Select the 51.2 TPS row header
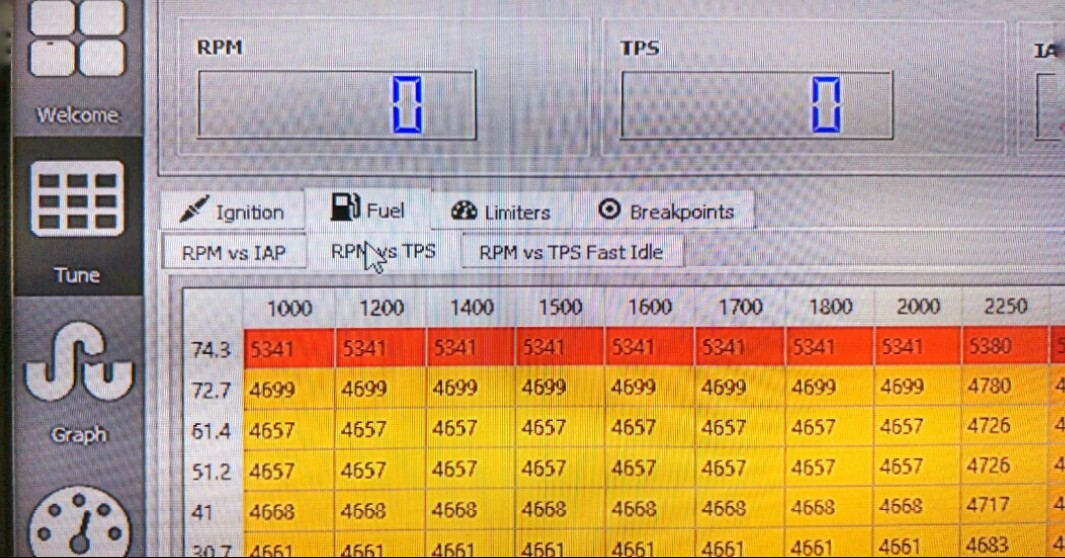The width and height of the screenshot is (1065, 558). [x=213, y=471]
